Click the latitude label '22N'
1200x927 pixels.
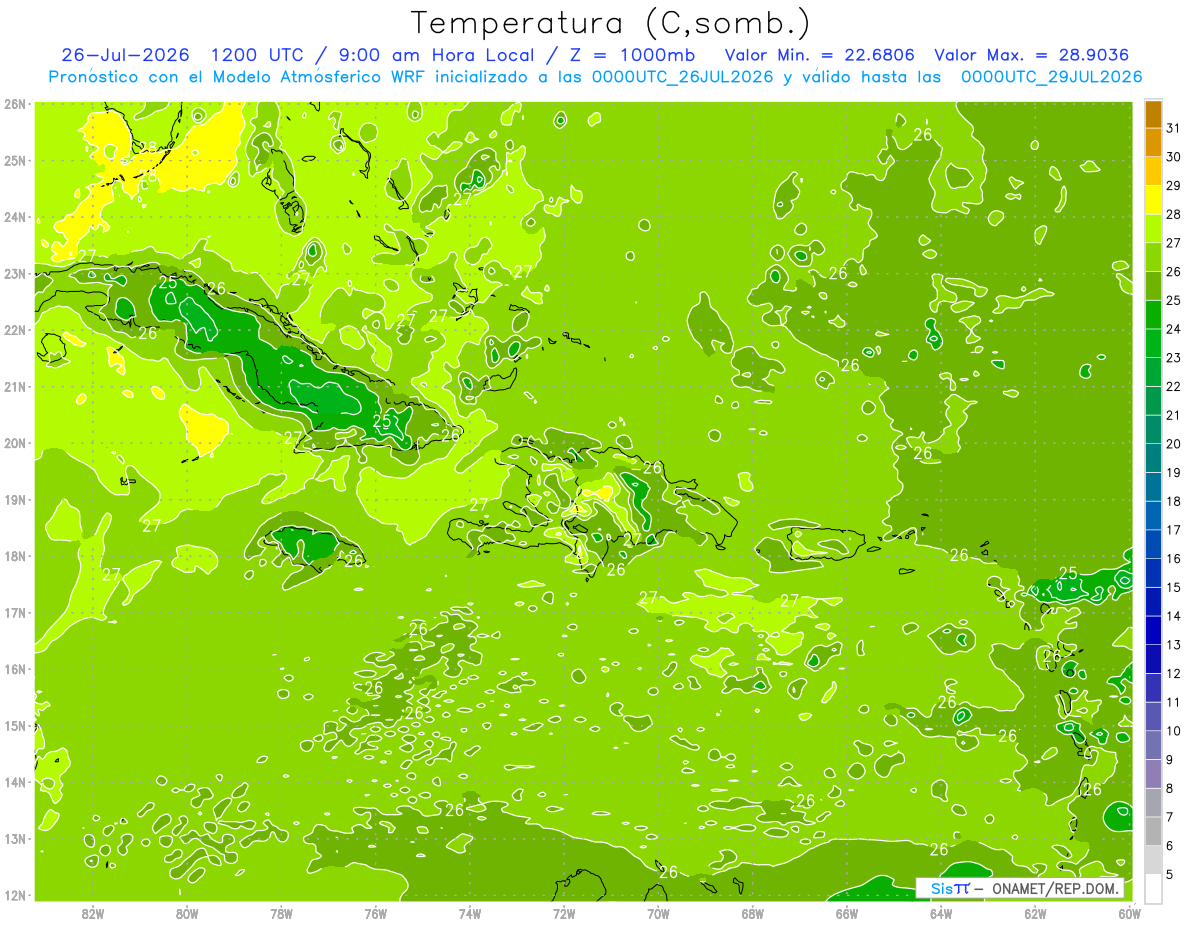[15, 330]
